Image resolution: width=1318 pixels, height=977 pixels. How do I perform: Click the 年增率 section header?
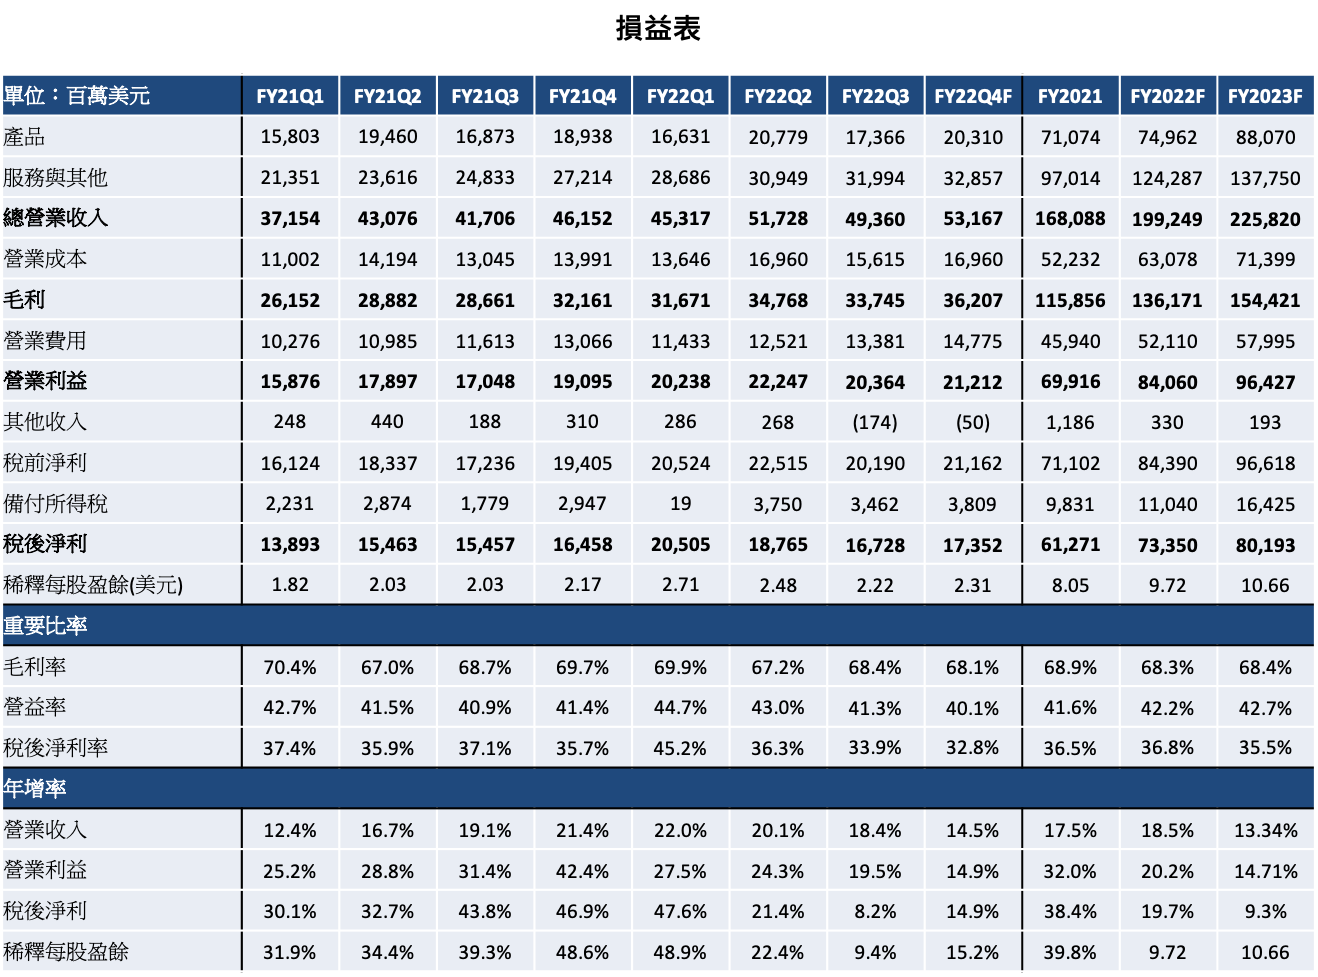pyautogui.click(x=36, y=789)
